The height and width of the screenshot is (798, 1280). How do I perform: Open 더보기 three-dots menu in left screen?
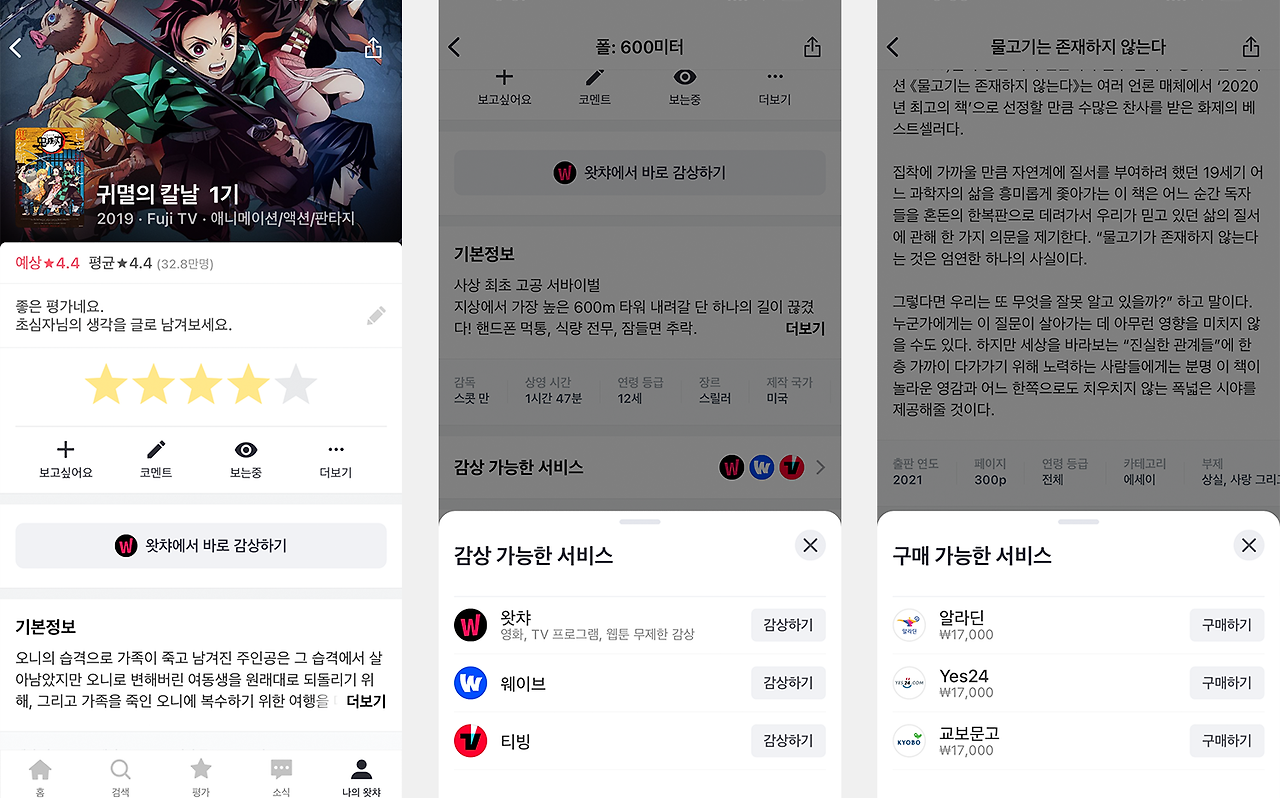tap(336, 450)
